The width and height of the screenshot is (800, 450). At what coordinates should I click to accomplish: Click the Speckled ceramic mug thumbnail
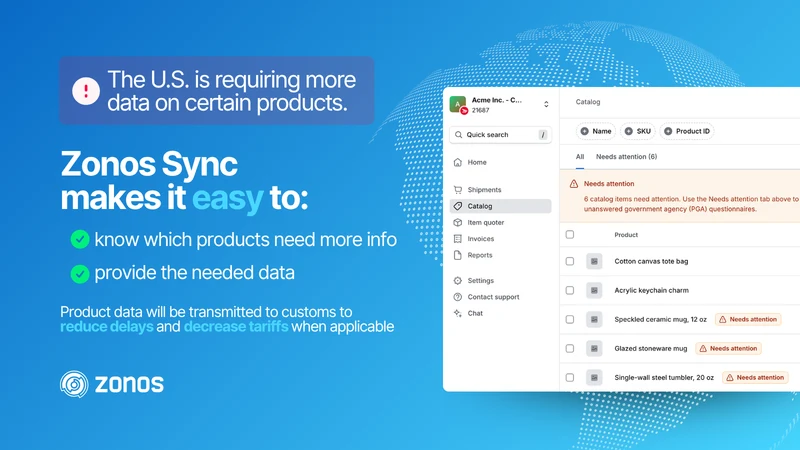coord(594,319)
